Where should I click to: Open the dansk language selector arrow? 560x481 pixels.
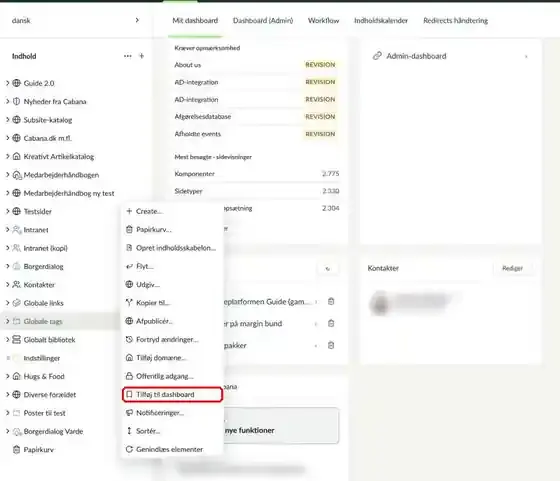(x=137, y=20)
